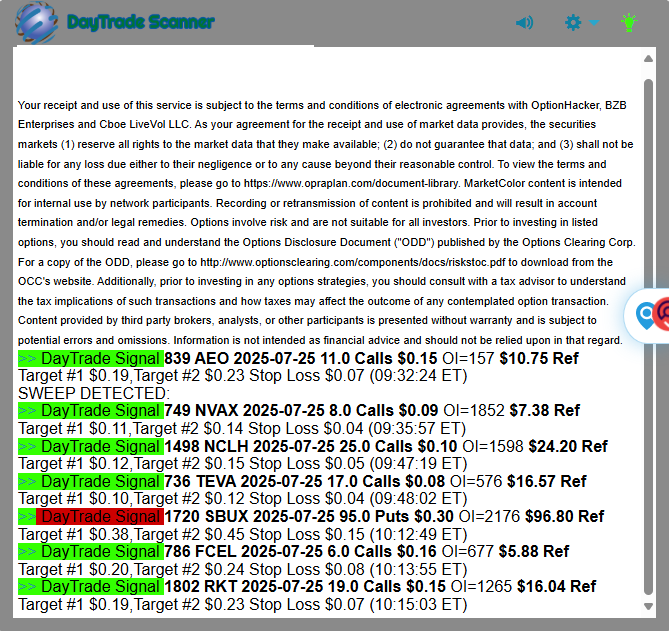
Task: Click the '$7.38 Ref' value for NVAX
Action: [x=545, y=410]
